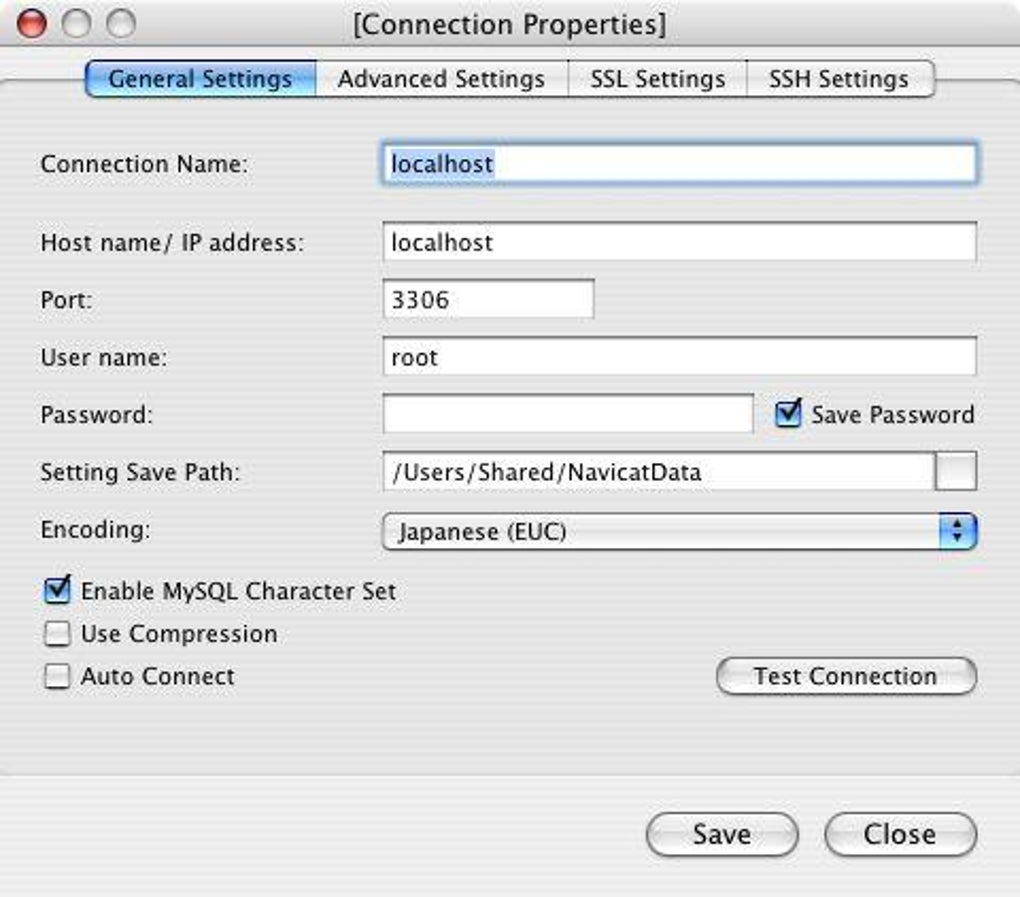The height and width of the screenshot is (897, 1020).
Task: Enable the Use Compression checkbox
Action: click(x=58, y=634)
